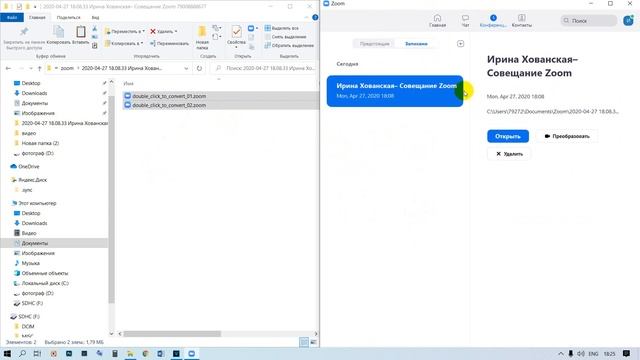Collapse the Explorer ribbon with the chevron
This screenshot has width=640, height=360.
click(307, 18)
